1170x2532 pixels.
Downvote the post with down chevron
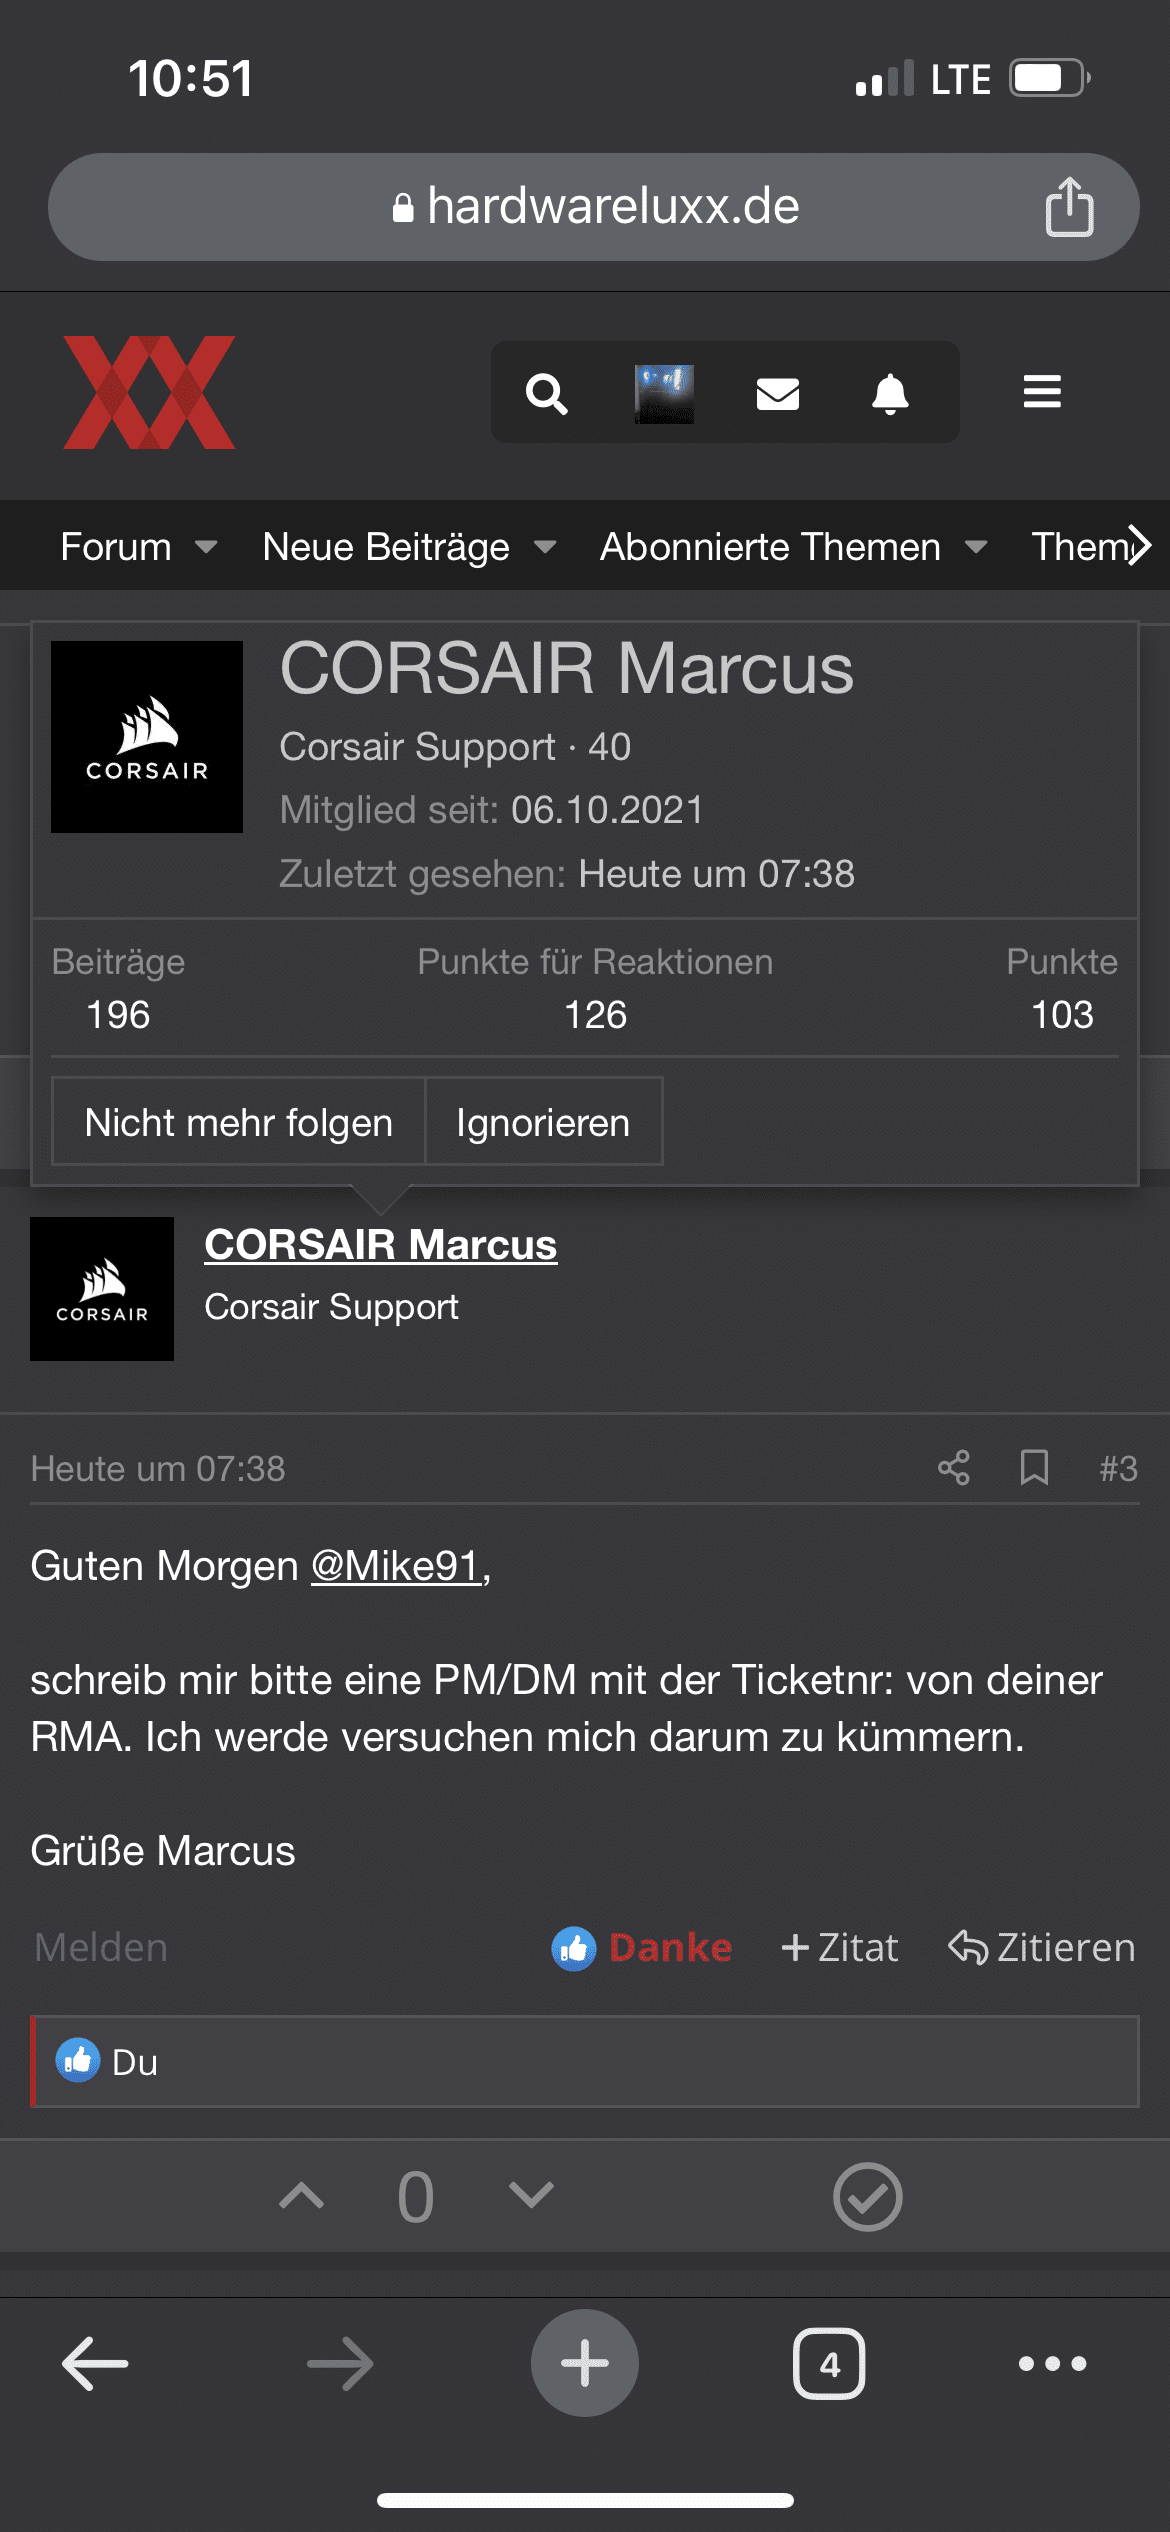531,2196
